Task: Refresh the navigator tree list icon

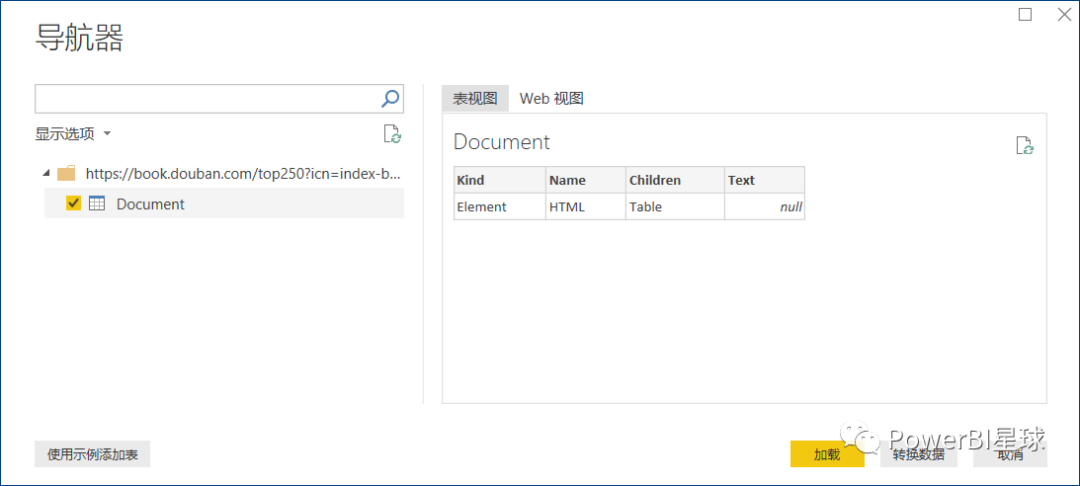Action: [392, 134]
